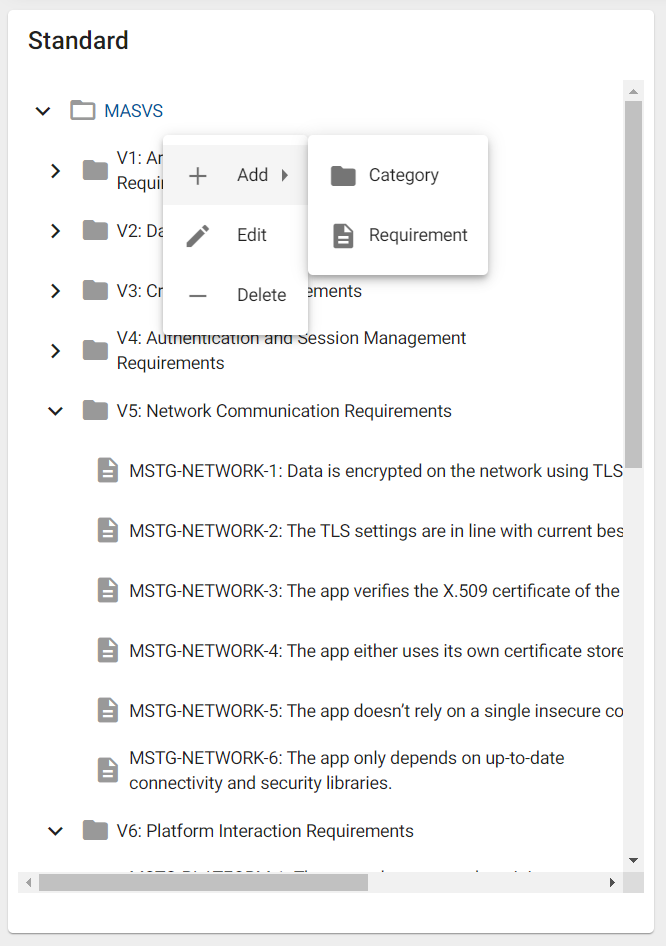Choose Edit from the context menu
The width and height of the screenshot is (666, 946).
coord(235,235)
